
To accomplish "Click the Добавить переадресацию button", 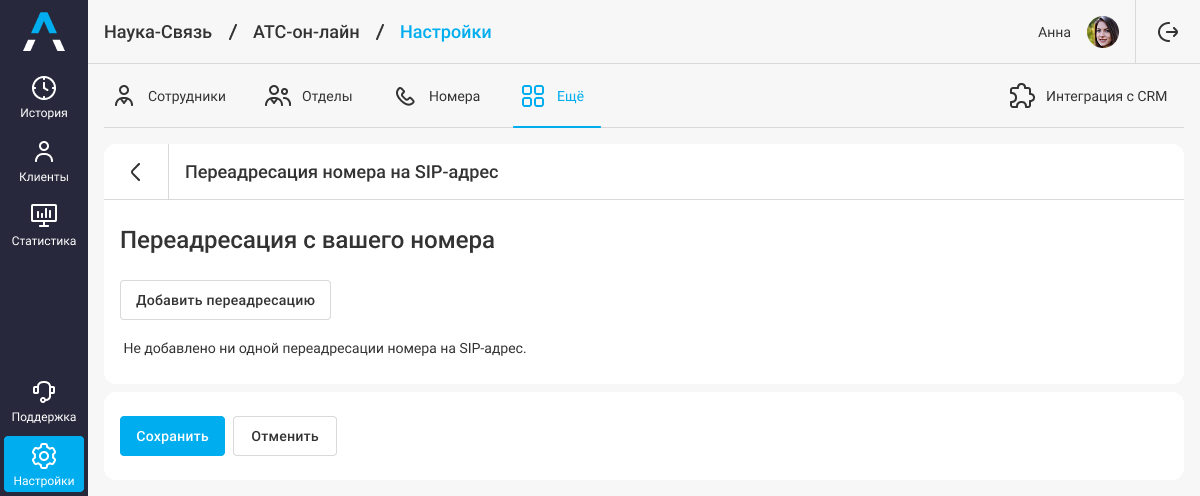I will coord(225,300).
